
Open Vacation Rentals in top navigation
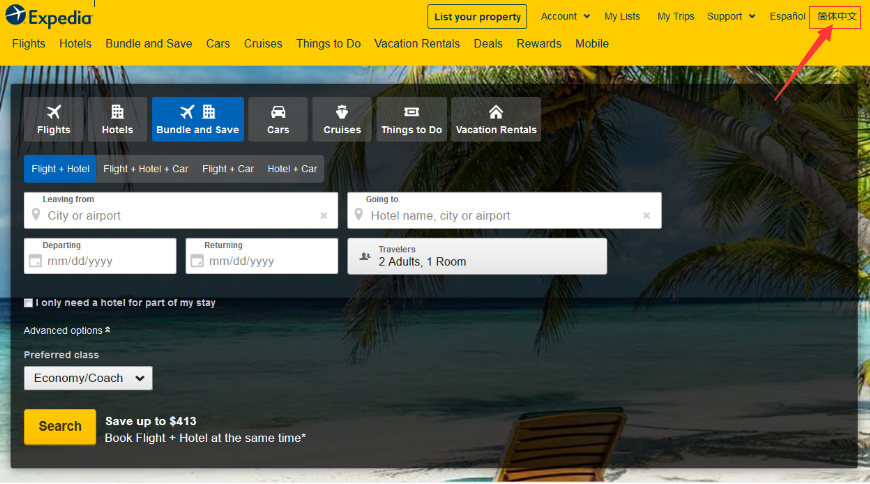pyautogui.click(x=417, y=44)
